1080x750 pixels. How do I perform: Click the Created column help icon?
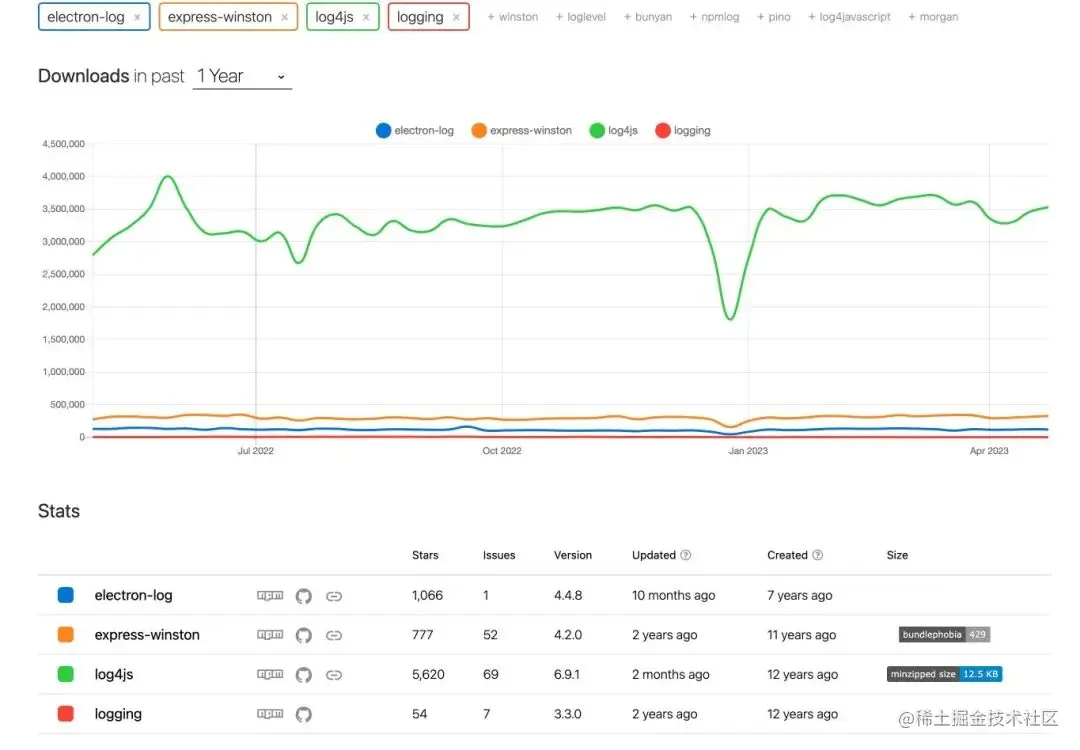click(x=818, y=555)
